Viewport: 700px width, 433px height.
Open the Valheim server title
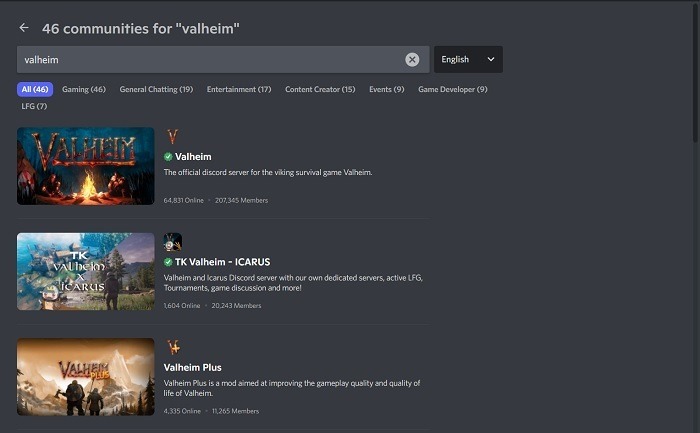click(x=193, y=157)
